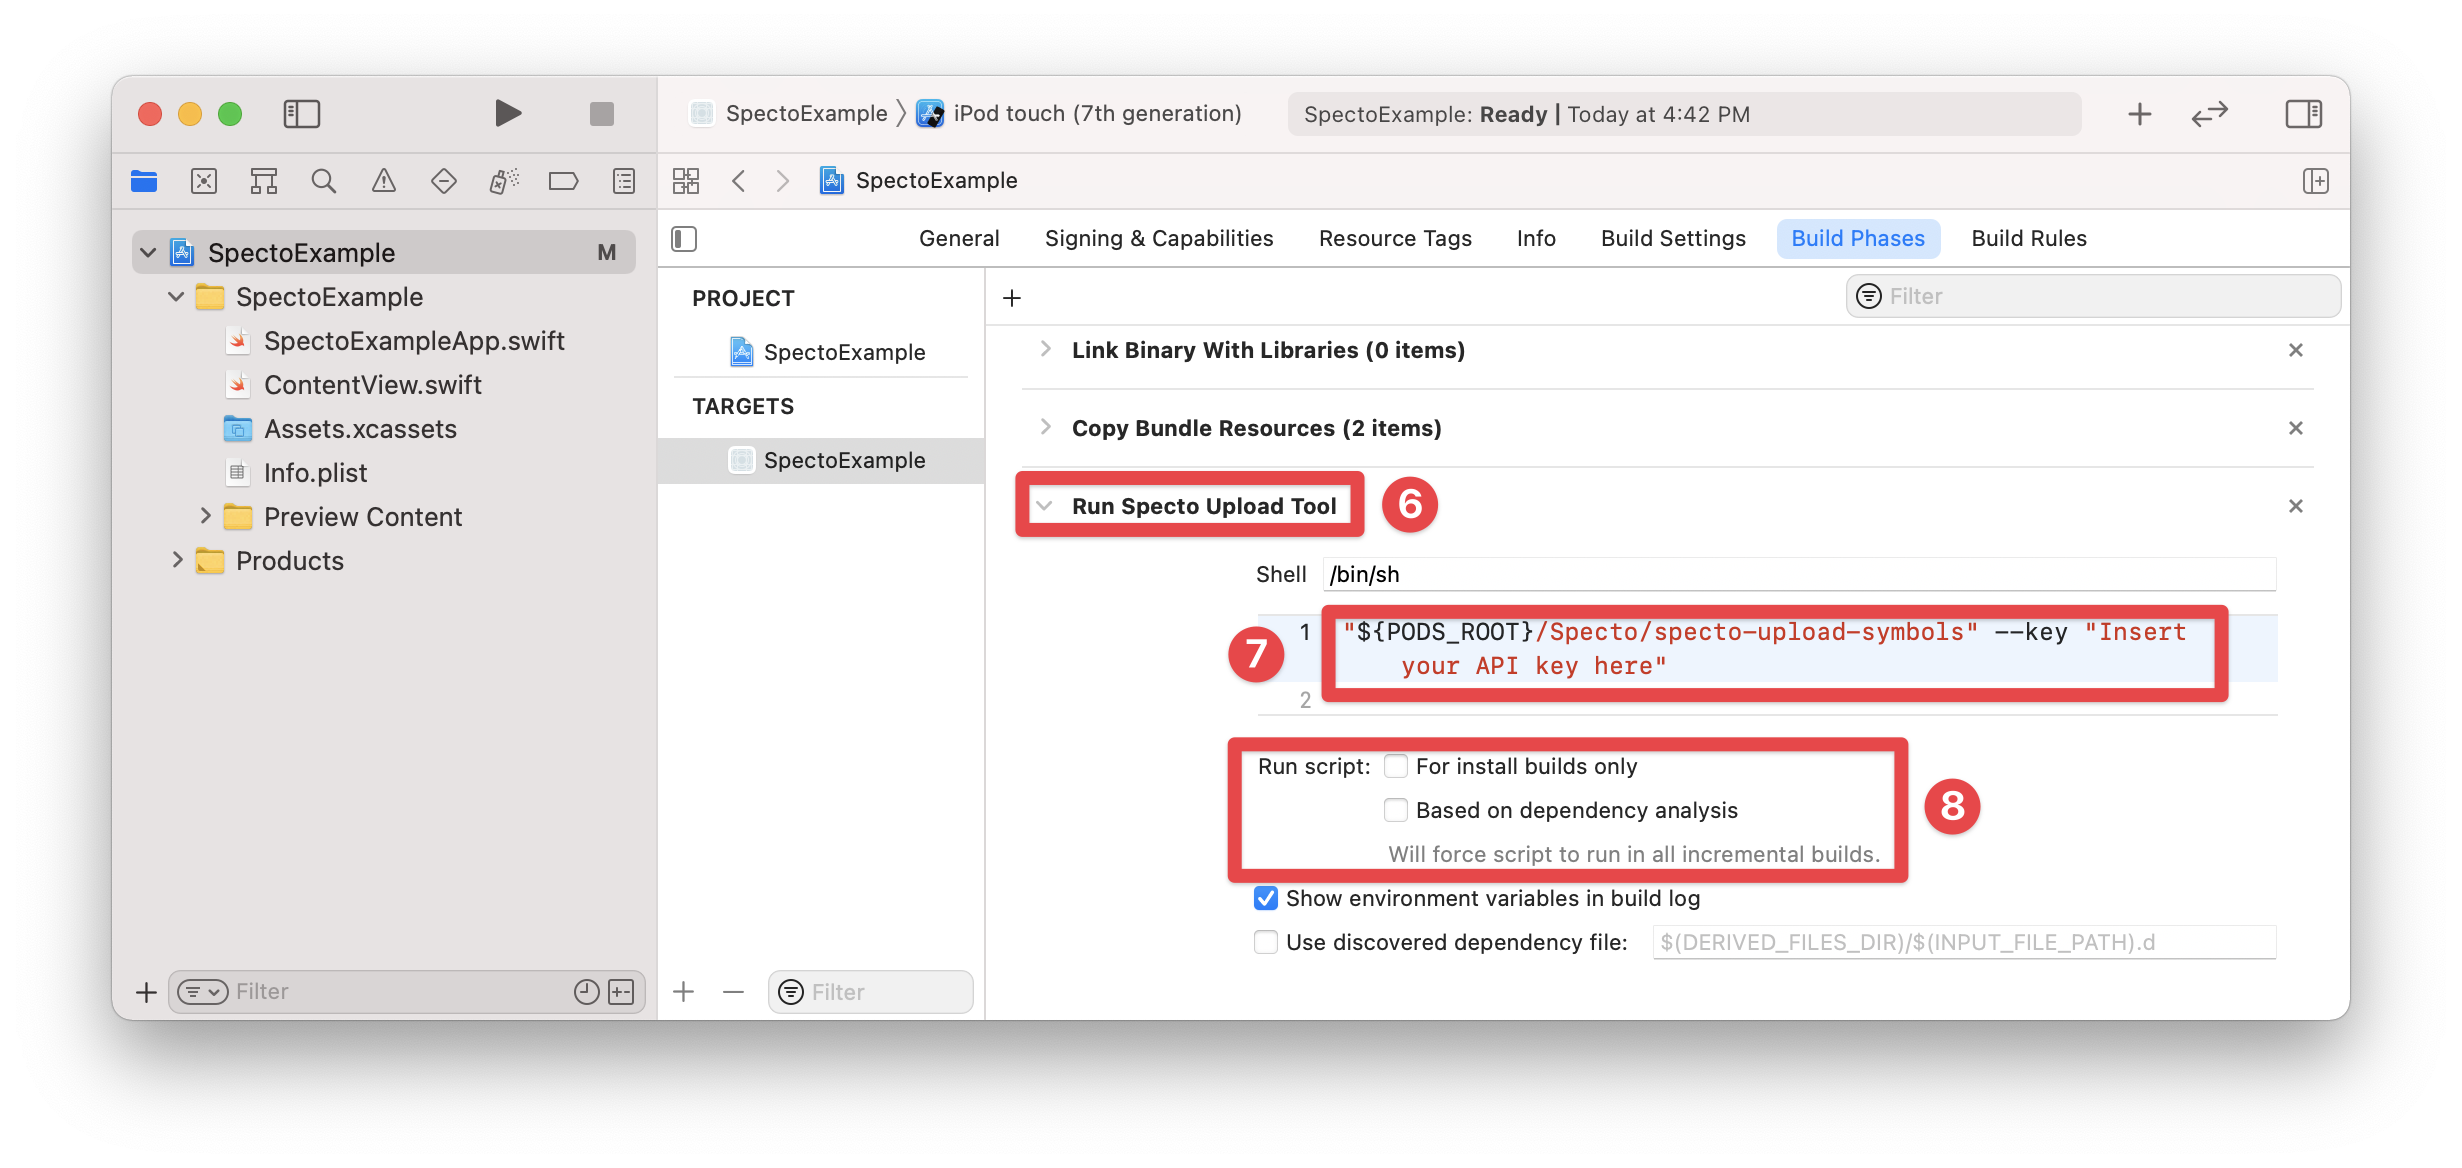Show the Source Control navigator
The width and height of the screenshot is (2462, 1168).
204,181
